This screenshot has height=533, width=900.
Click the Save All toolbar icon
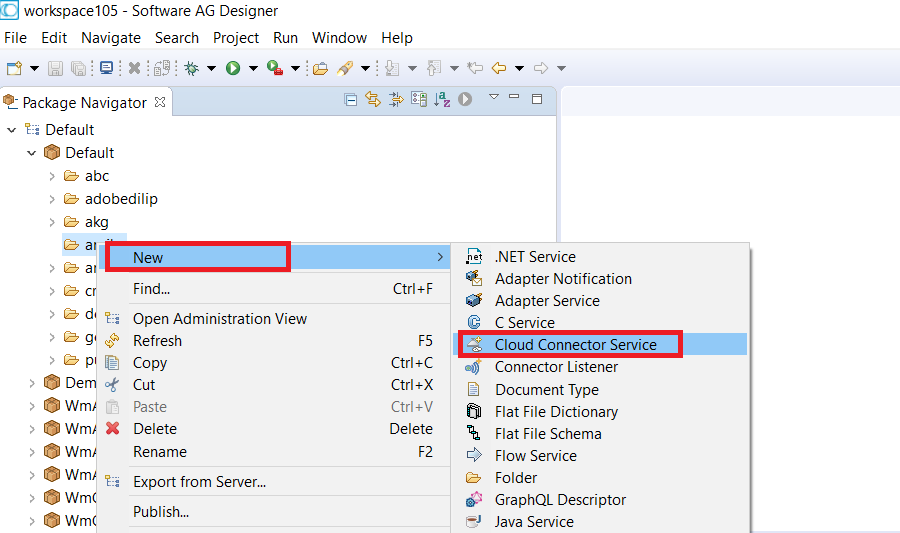tap(78, 68)
